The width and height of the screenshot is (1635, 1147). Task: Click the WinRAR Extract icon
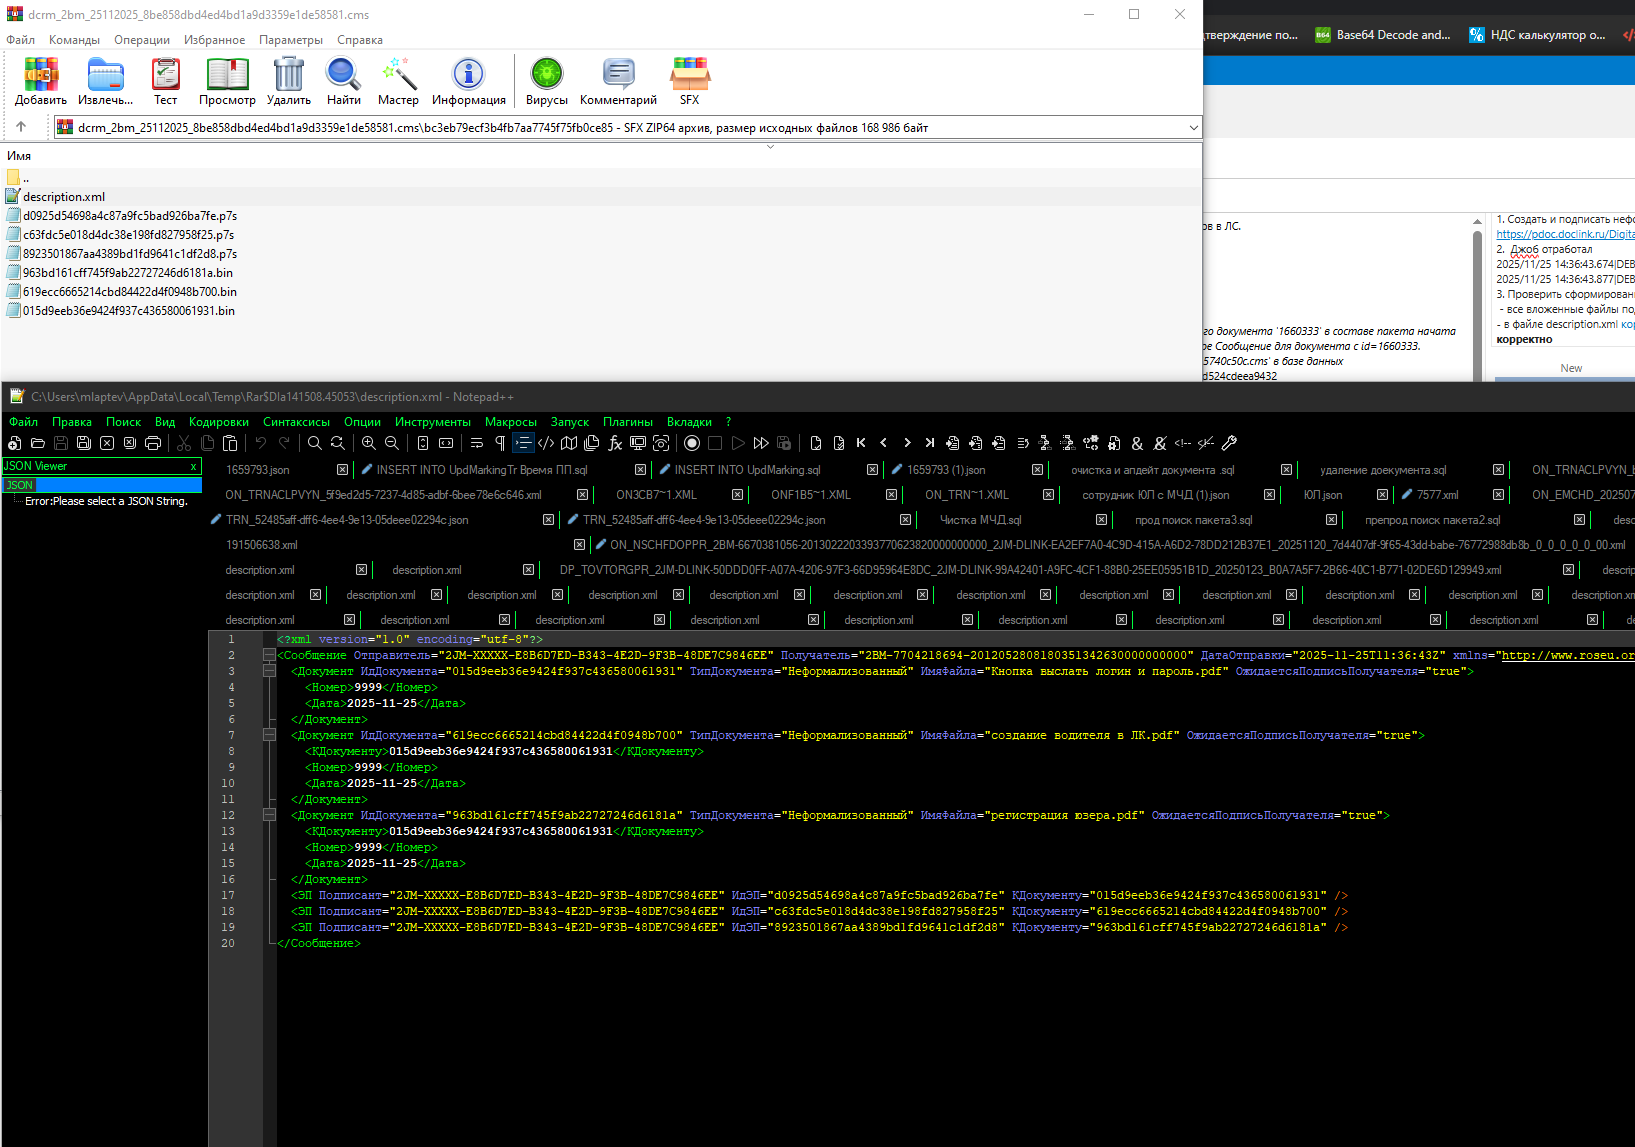pos(105,81)
